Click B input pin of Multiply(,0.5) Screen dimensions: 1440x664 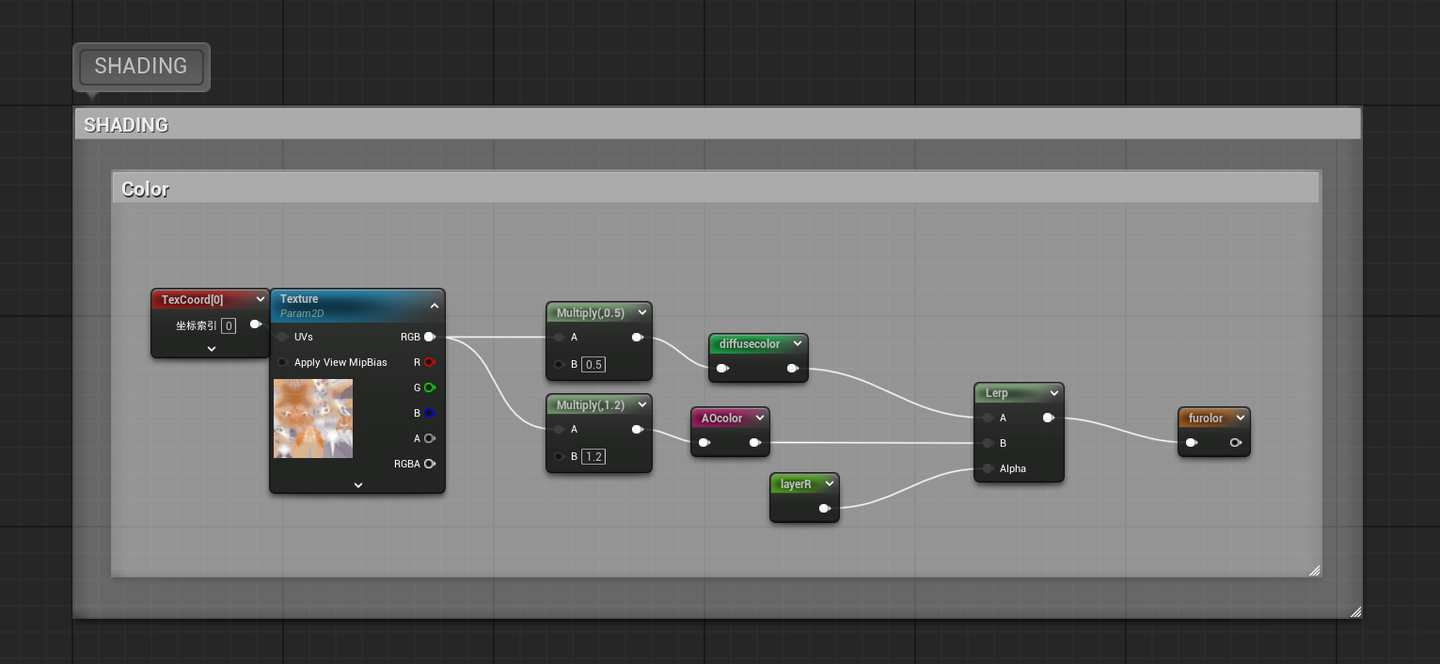tap(559, 364)
